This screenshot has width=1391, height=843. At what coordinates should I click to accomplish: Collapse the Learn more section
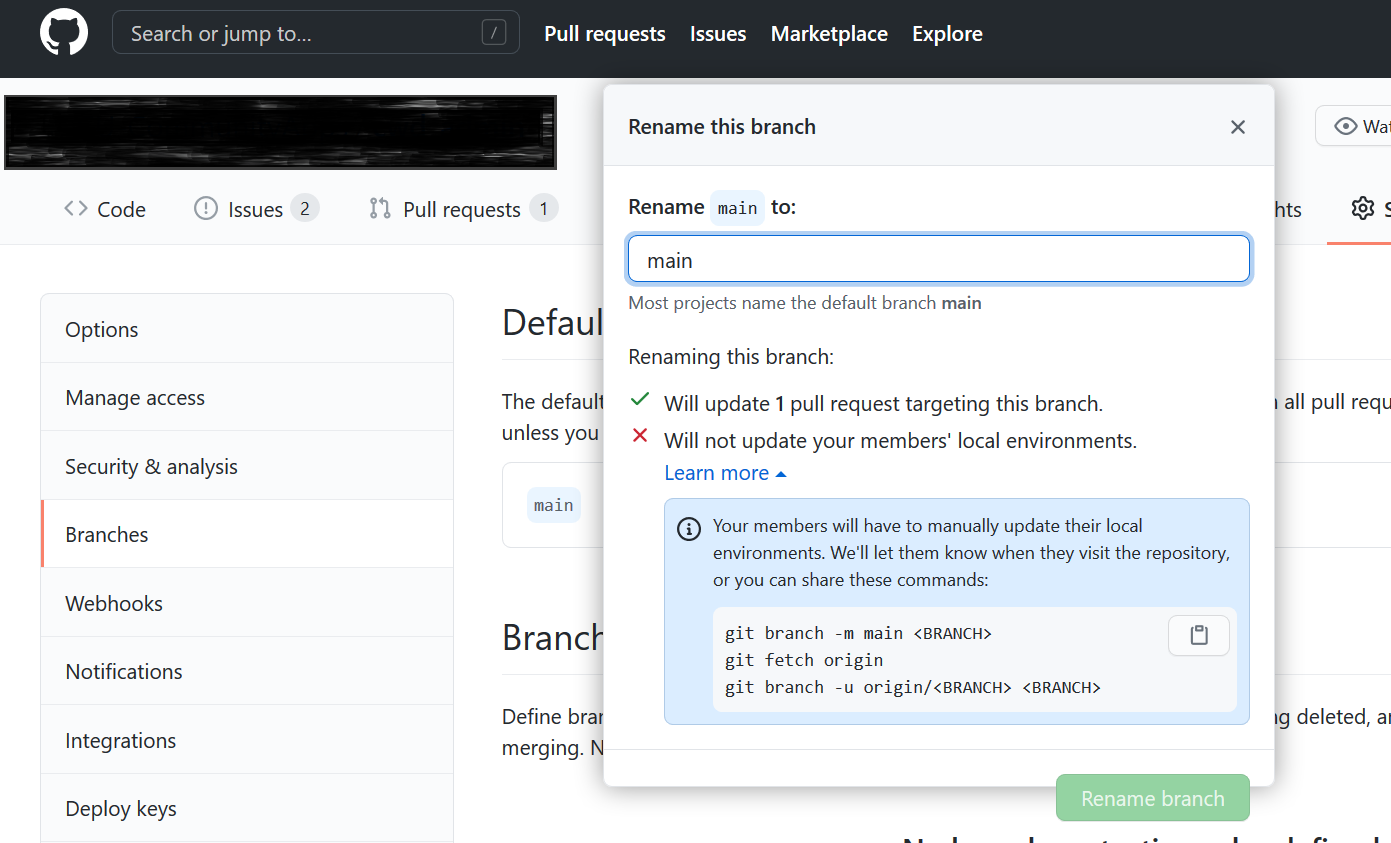[x=725, y=472]
